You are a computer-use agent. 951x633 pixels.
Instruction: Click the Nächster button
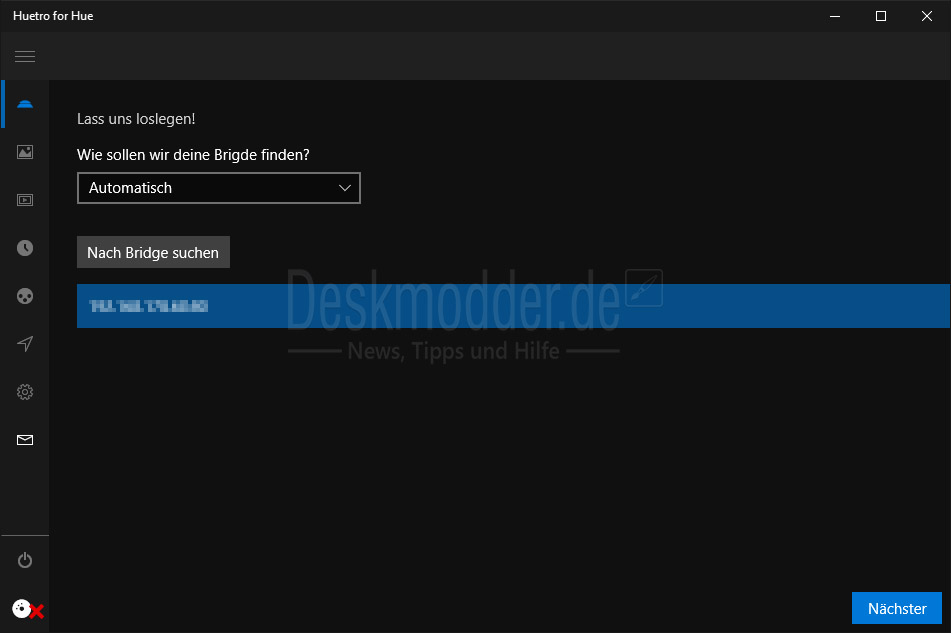[x=897, y=608]
